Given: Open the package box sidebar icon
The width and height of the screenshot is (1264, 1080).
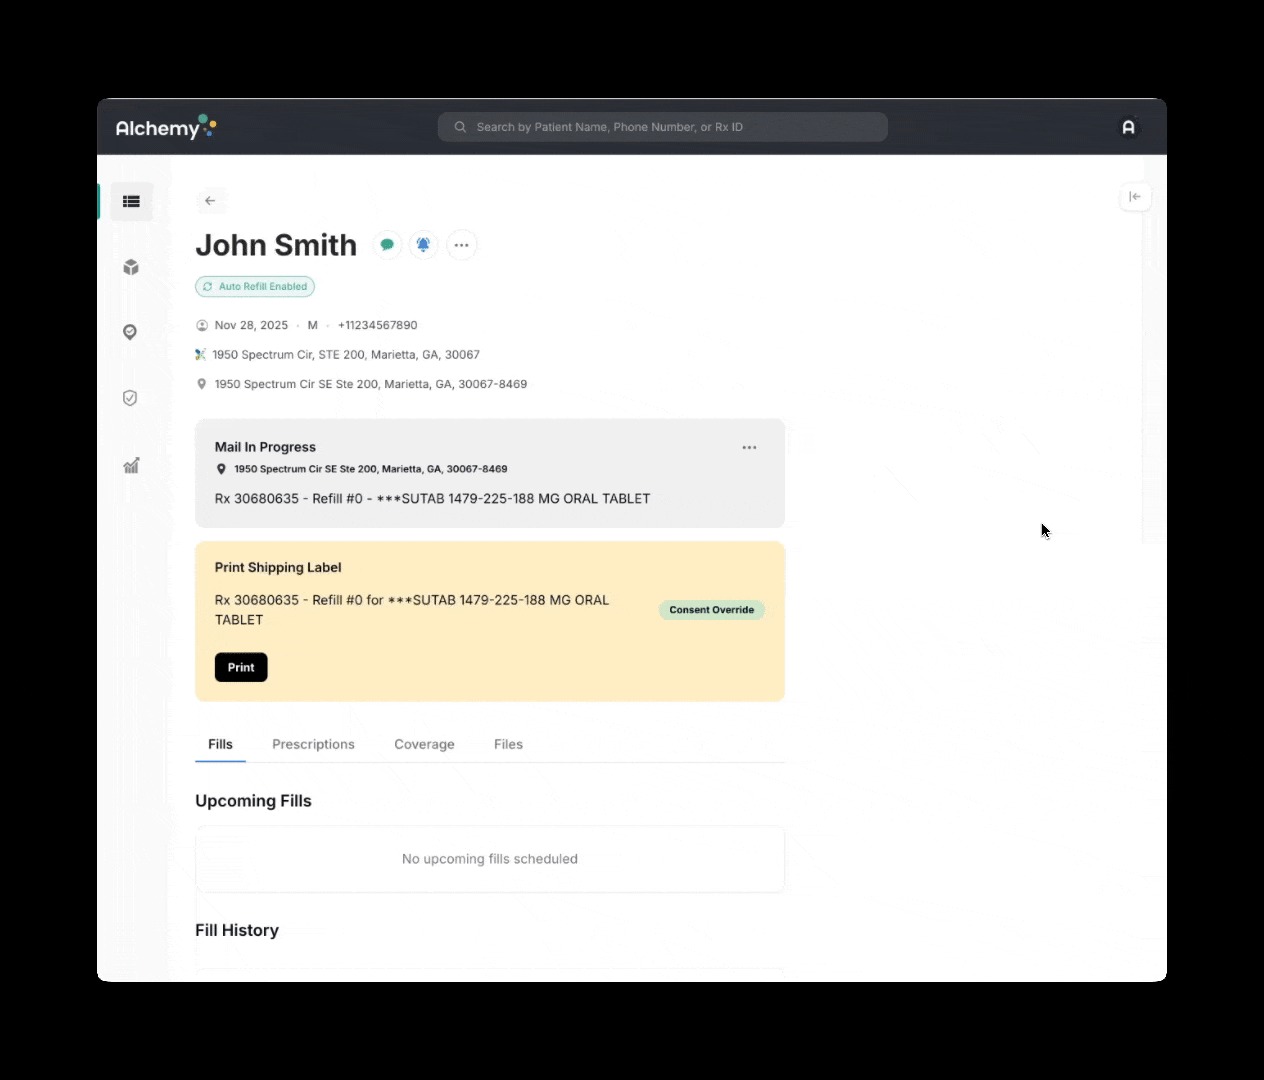Looking at the screenshot, I should tap(131, 267).
